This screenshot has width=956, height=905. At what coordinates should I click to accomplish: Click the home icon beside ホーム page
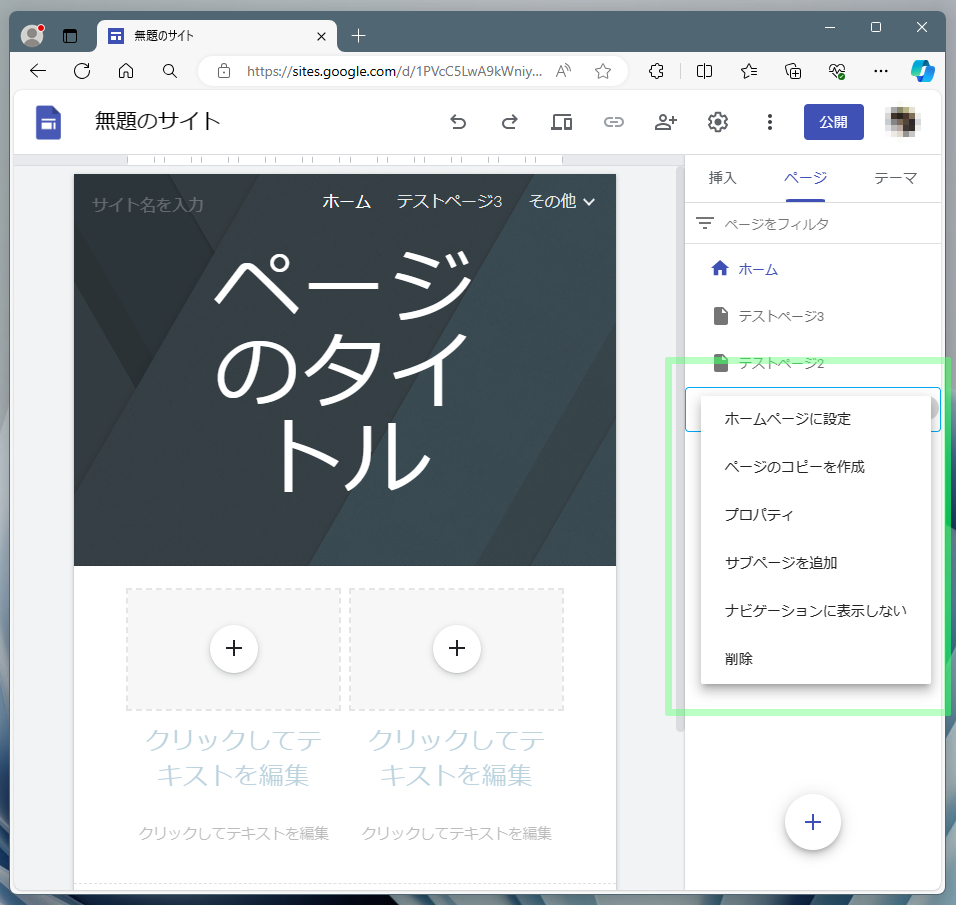point(720,268)
